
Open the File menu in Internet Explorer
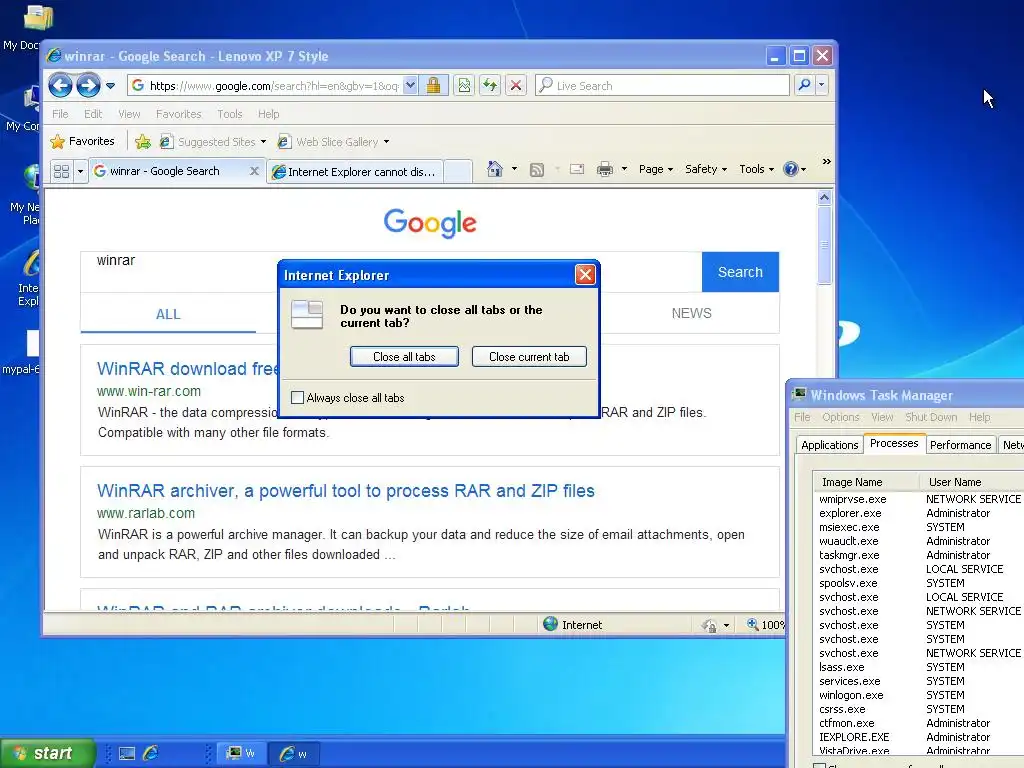[x=60, y=114]
